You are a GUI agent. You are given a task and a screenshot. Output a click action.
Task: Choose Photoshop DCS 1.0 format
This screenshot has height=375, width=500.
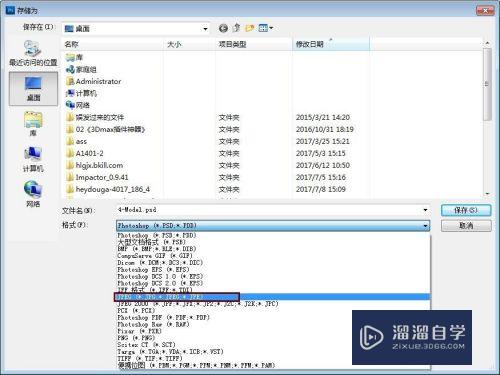pos(273,276)
